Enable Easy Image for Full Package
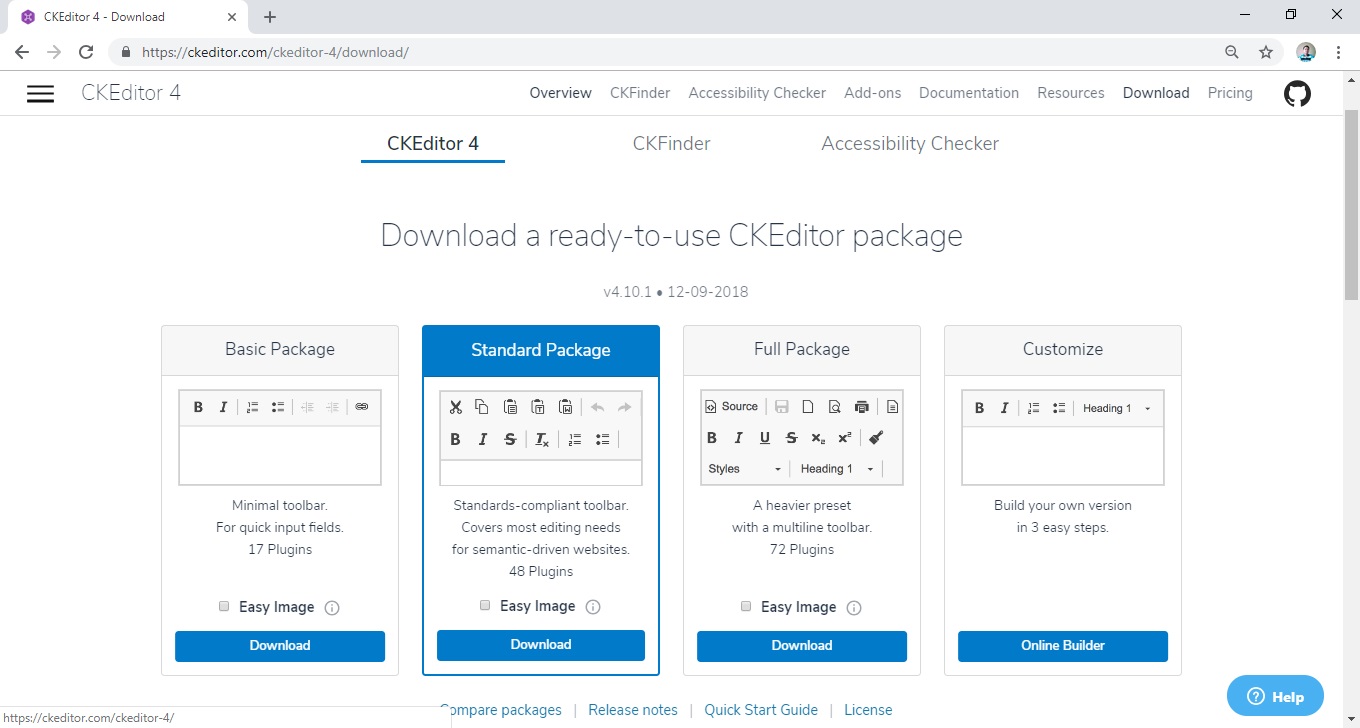The width and height of the screenshot is (1360, 728). [746, 606]
